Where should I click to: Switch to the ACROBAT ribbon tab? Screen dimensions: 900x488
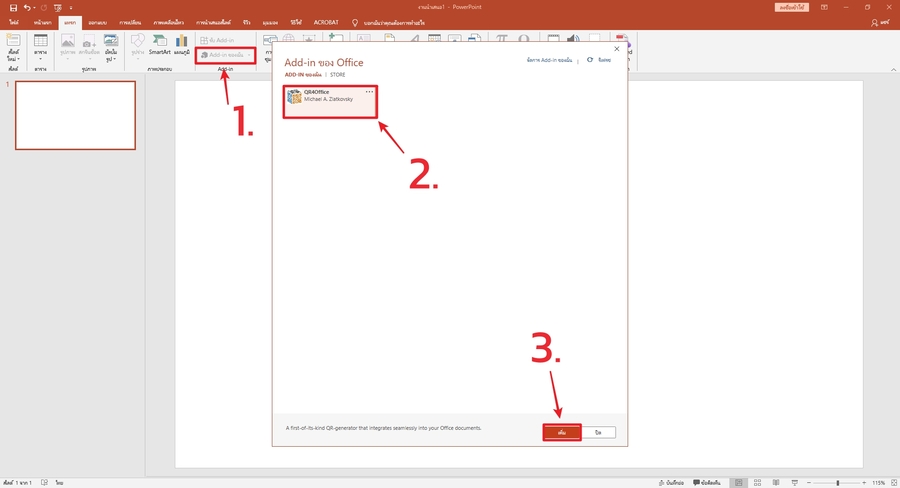326,23
